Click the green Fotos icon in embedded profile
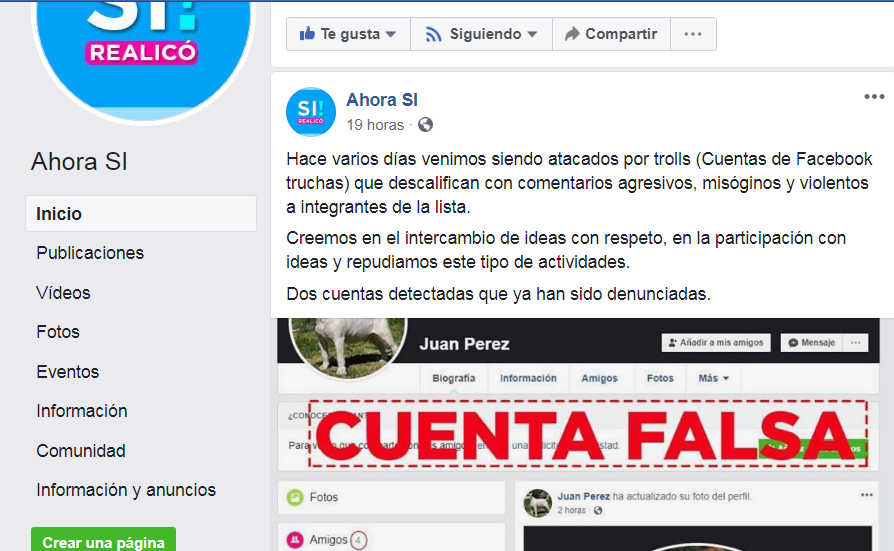894x551 pixels. point(295,497)
